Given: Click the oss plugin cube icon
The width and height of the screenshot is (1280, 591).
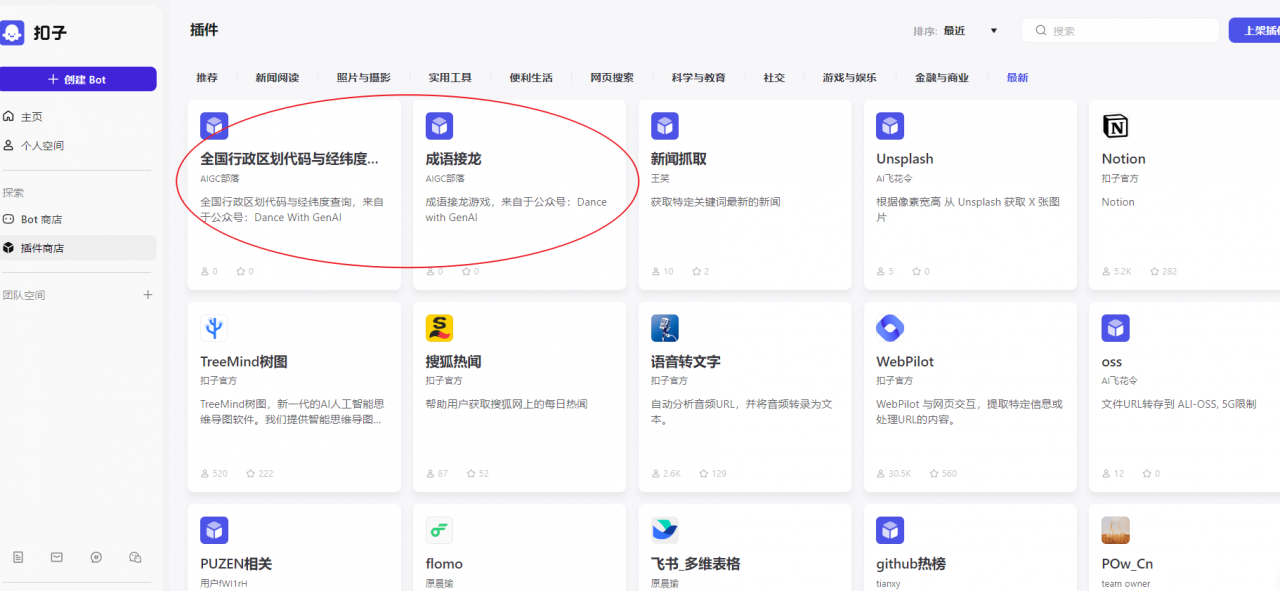Looking at the screenshot, I should [x=1115, y=328].
